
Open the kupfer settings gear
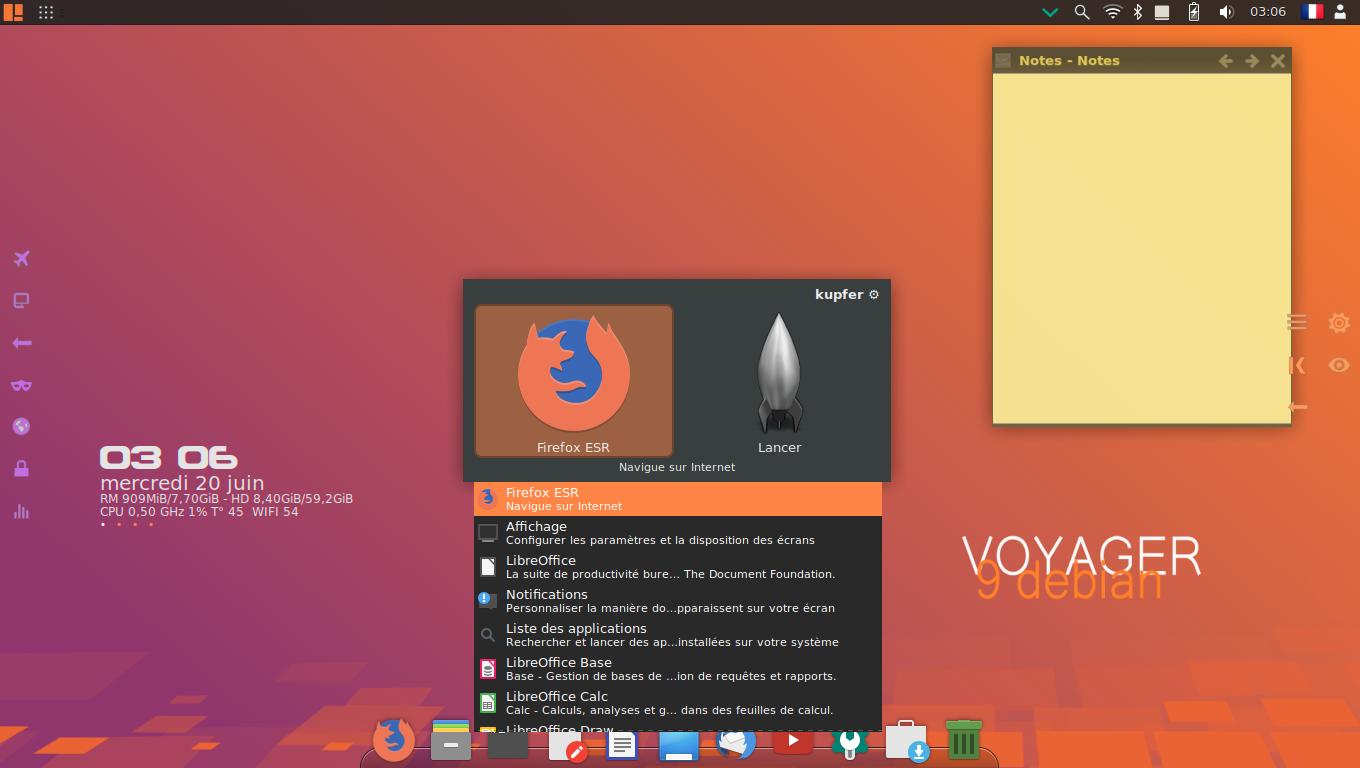[873, 294]
